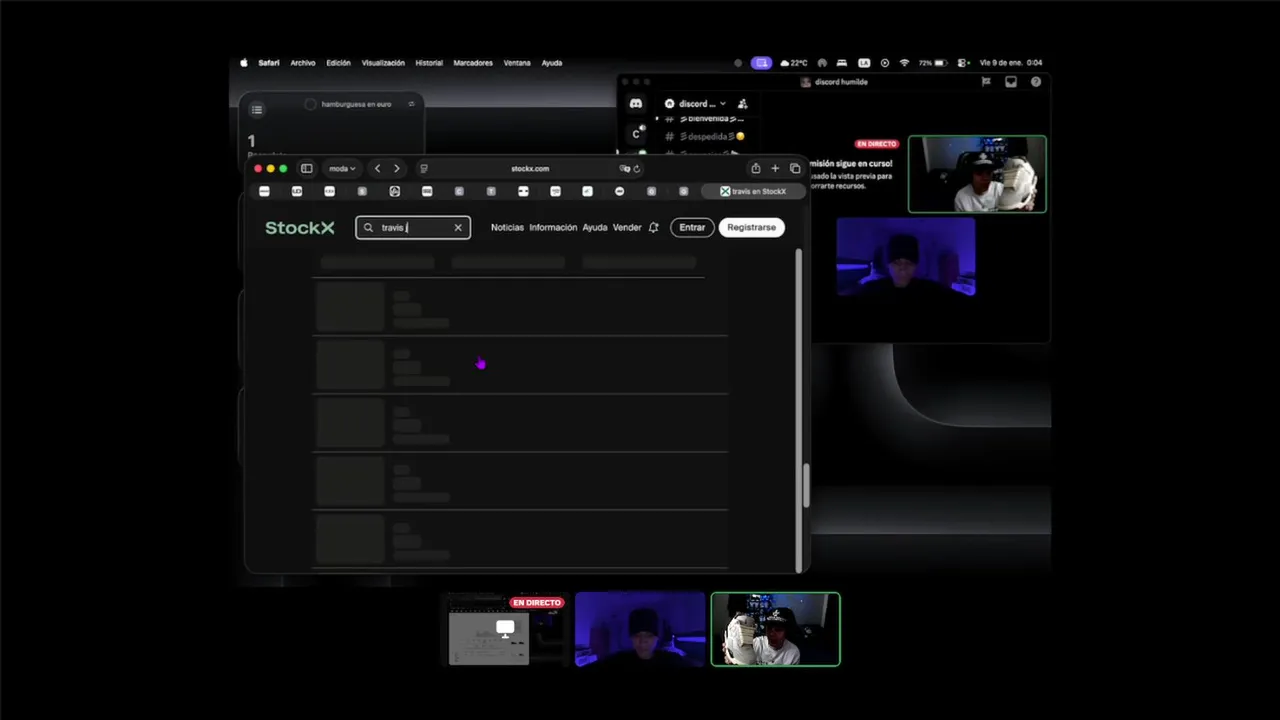1280x720 pixels.
Task: Select the 'travis en StockX' tab
Action: pos(754,191)
